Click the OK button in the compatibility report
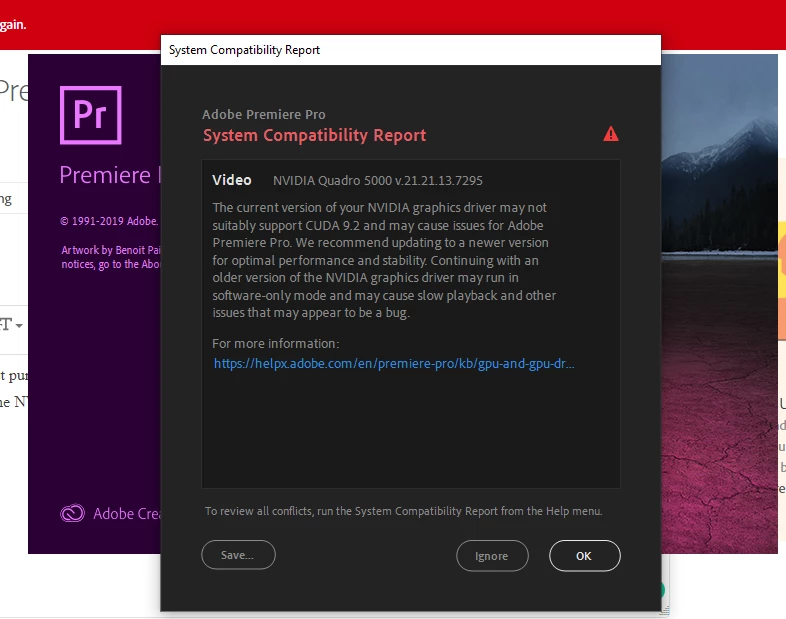 (x=584, y=555)
